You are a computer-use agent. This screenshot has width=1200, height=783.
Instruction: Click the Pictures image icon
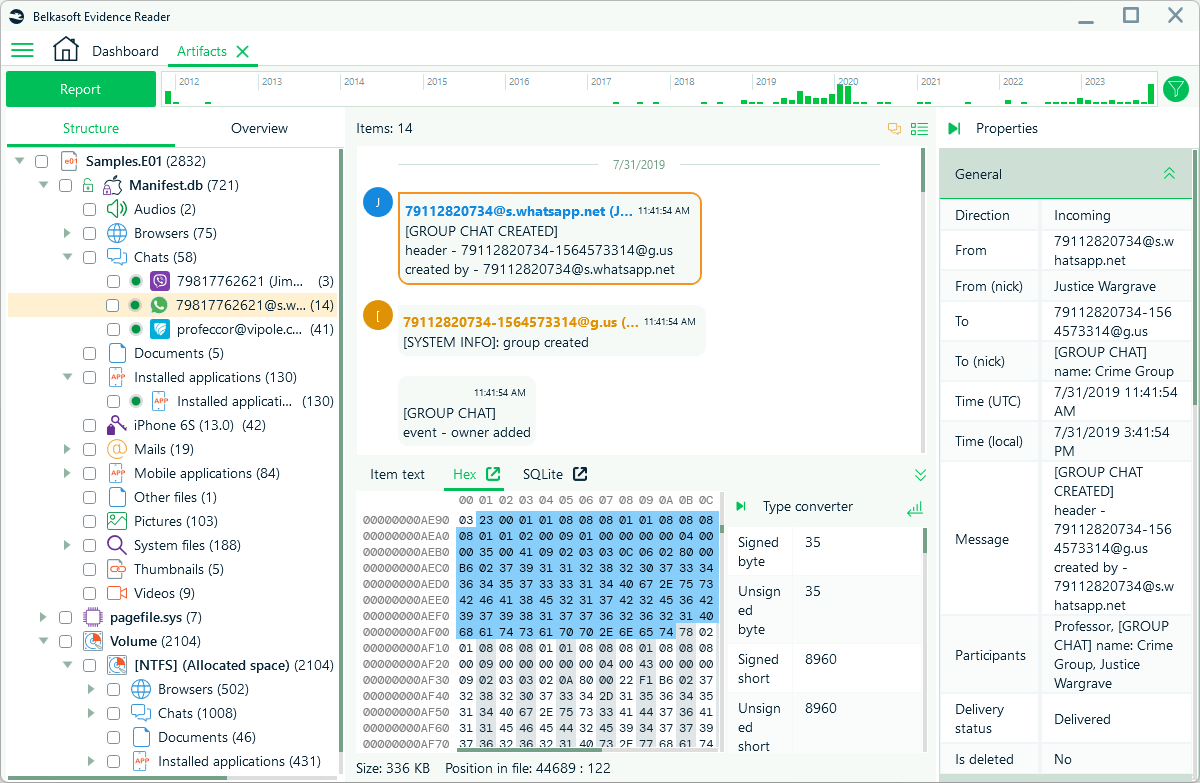pyautogui.click(x=117, y=521)
